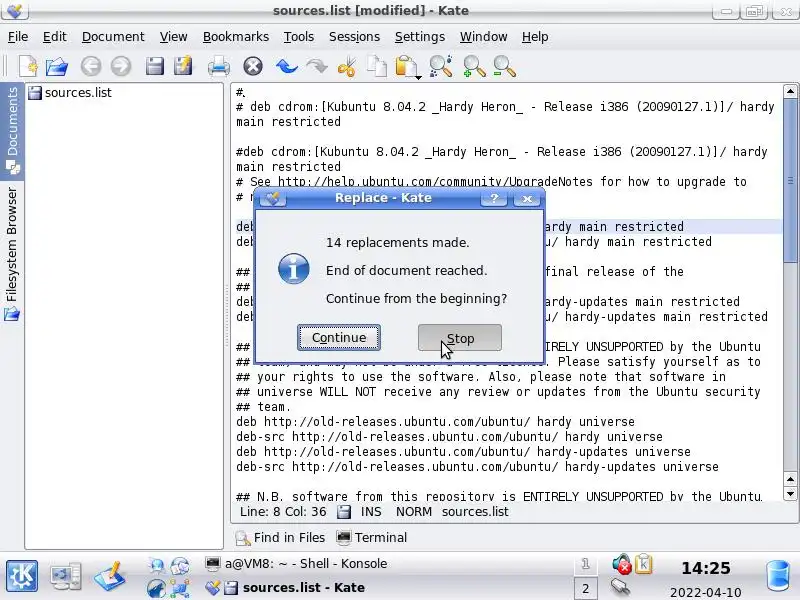Click Stop in the Replace dialog
The height and width of the screenshot is (600, 800).
460,338
